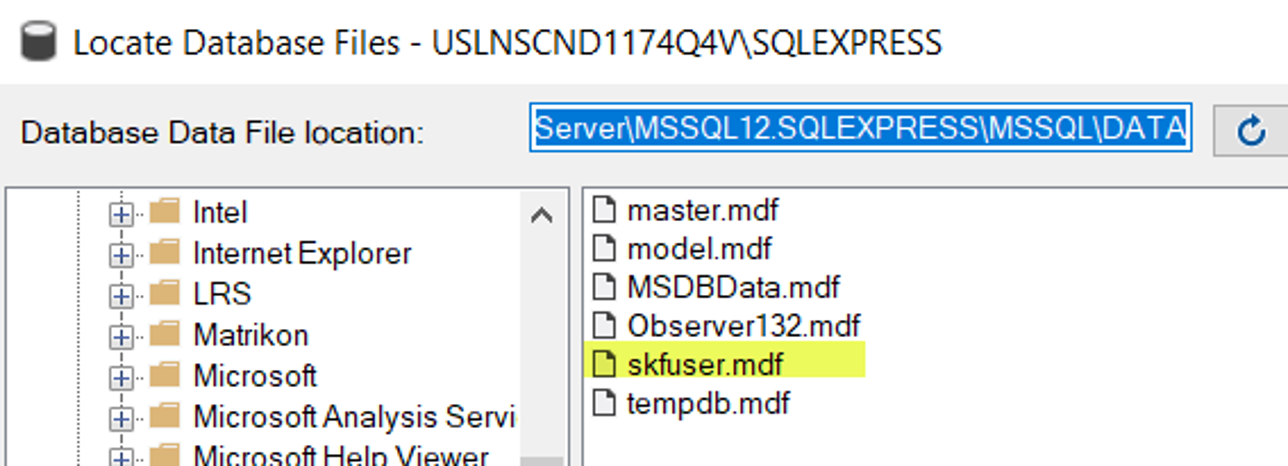Select the Matrikon folder in the tree
Image resolution: width=1288 pixels, height=466 pixels.
(x=251, y=334)
